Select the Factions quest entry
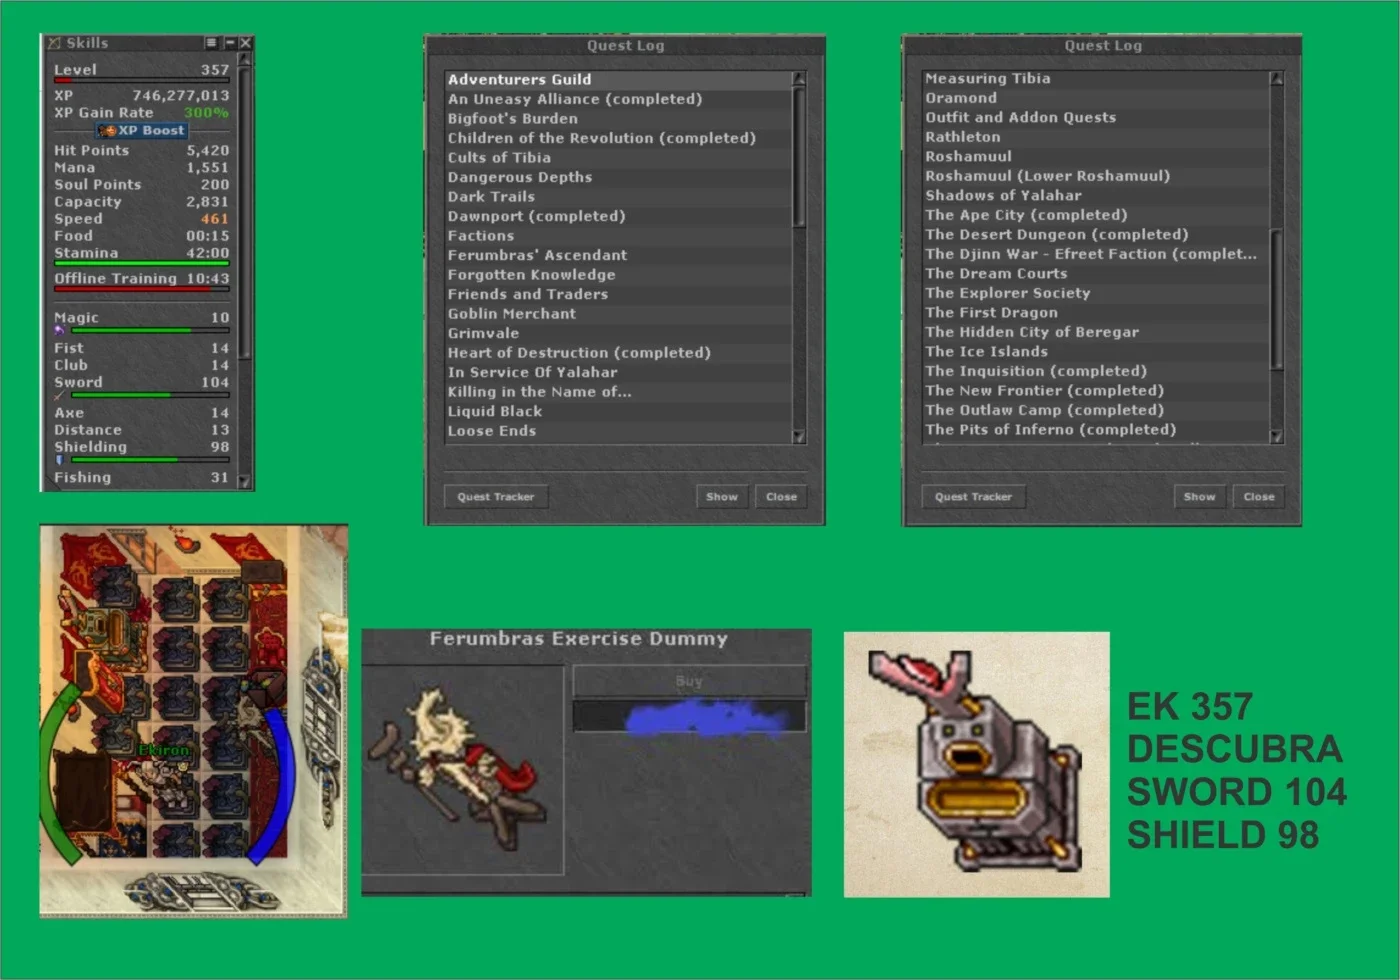Viewport: 1400px width, 980px height. click(618, 235)
